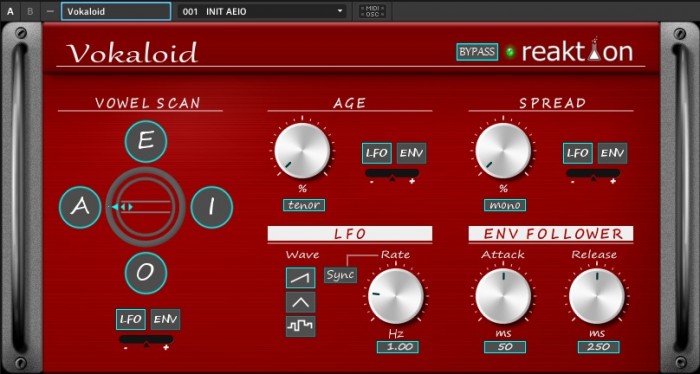Click the Age percent knob

click(x=302, y=151)
